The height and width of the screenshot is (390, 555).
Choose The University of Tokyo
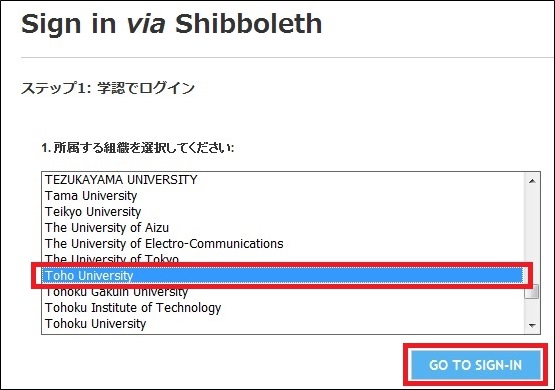(282, 259)
